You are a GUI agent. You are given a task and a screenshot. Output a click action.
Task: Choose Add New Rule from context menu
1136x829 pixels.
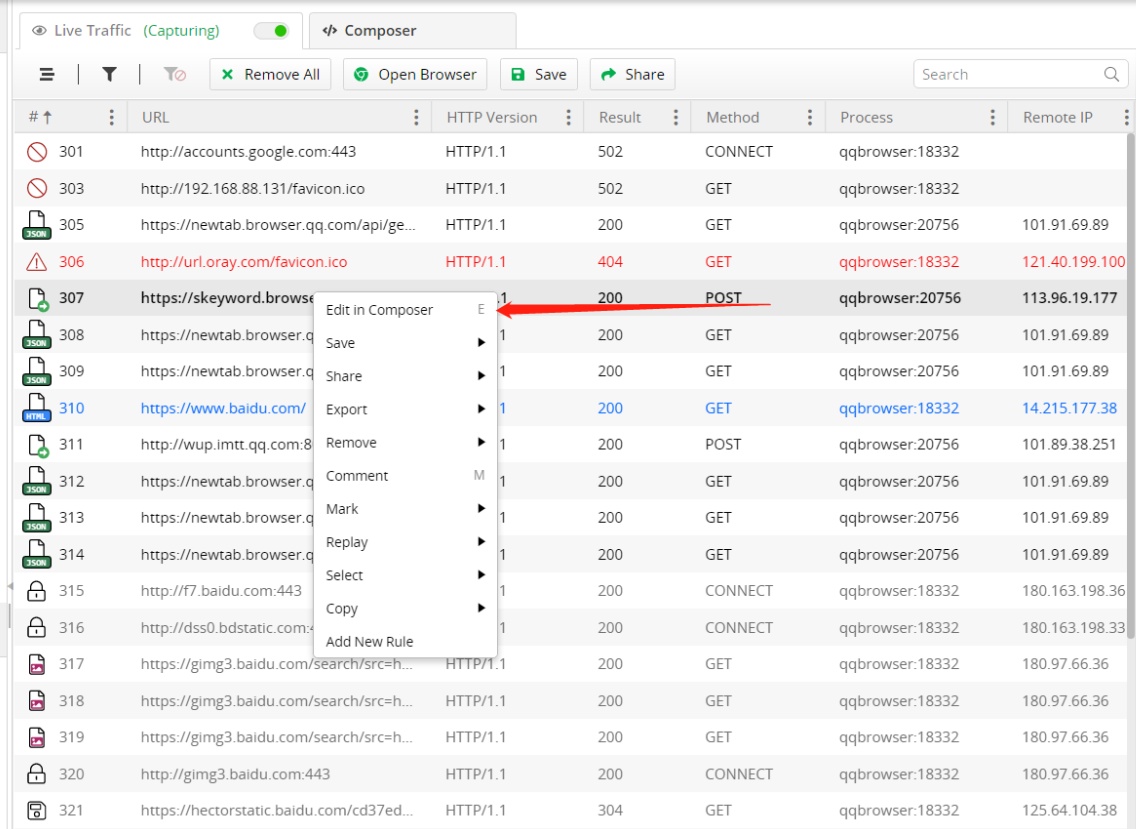tap(406, 642)
